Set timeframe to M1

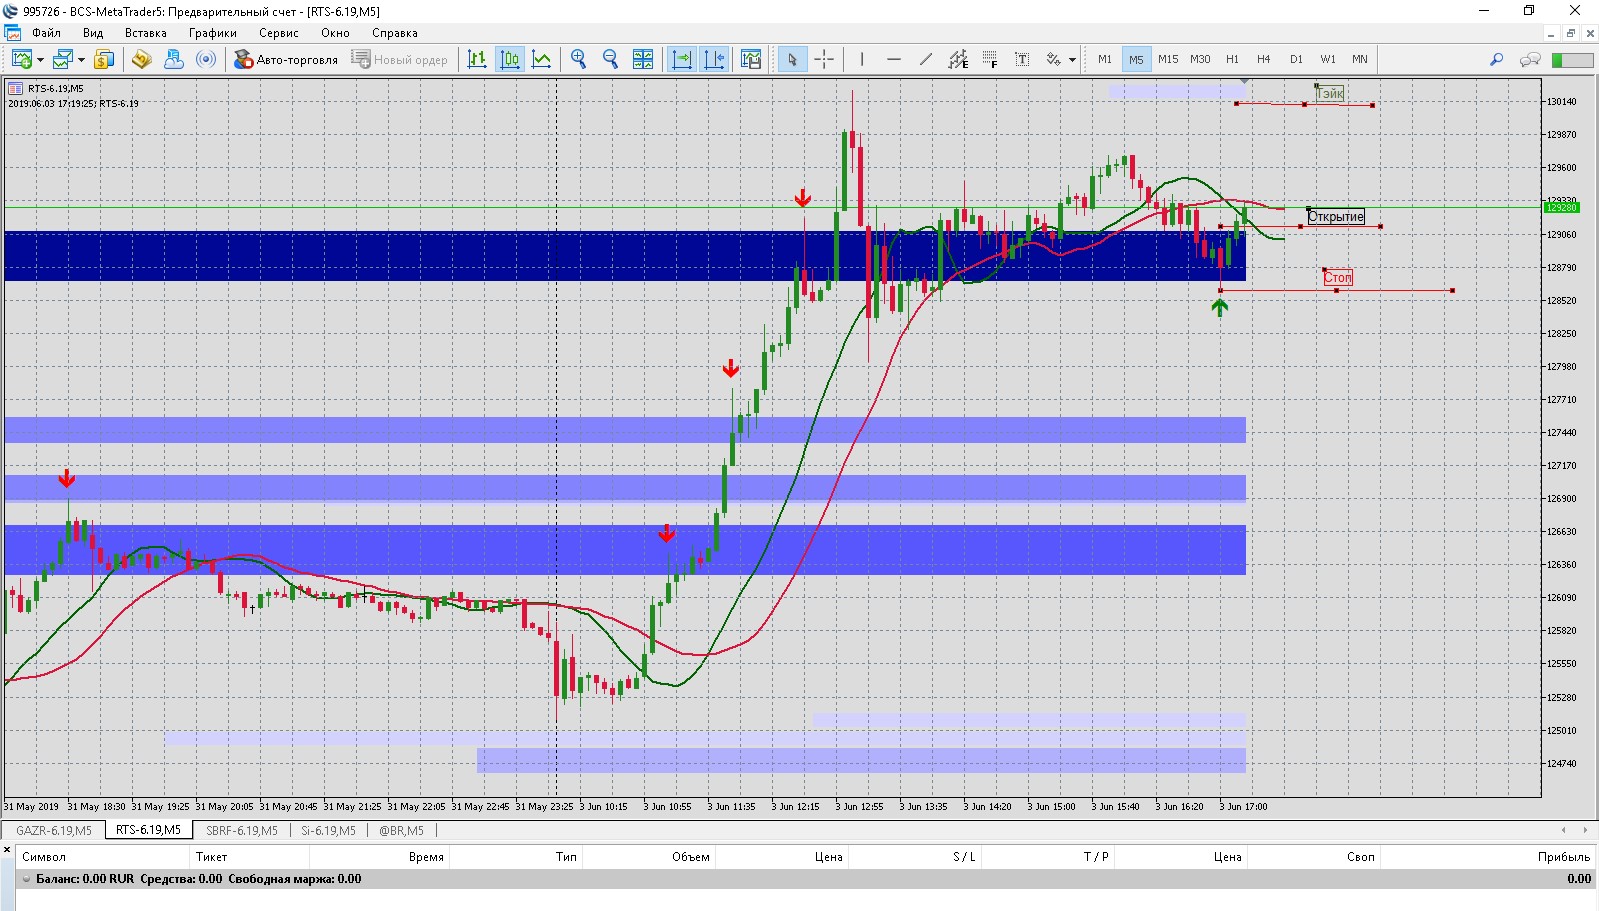tap(1104, 60)
